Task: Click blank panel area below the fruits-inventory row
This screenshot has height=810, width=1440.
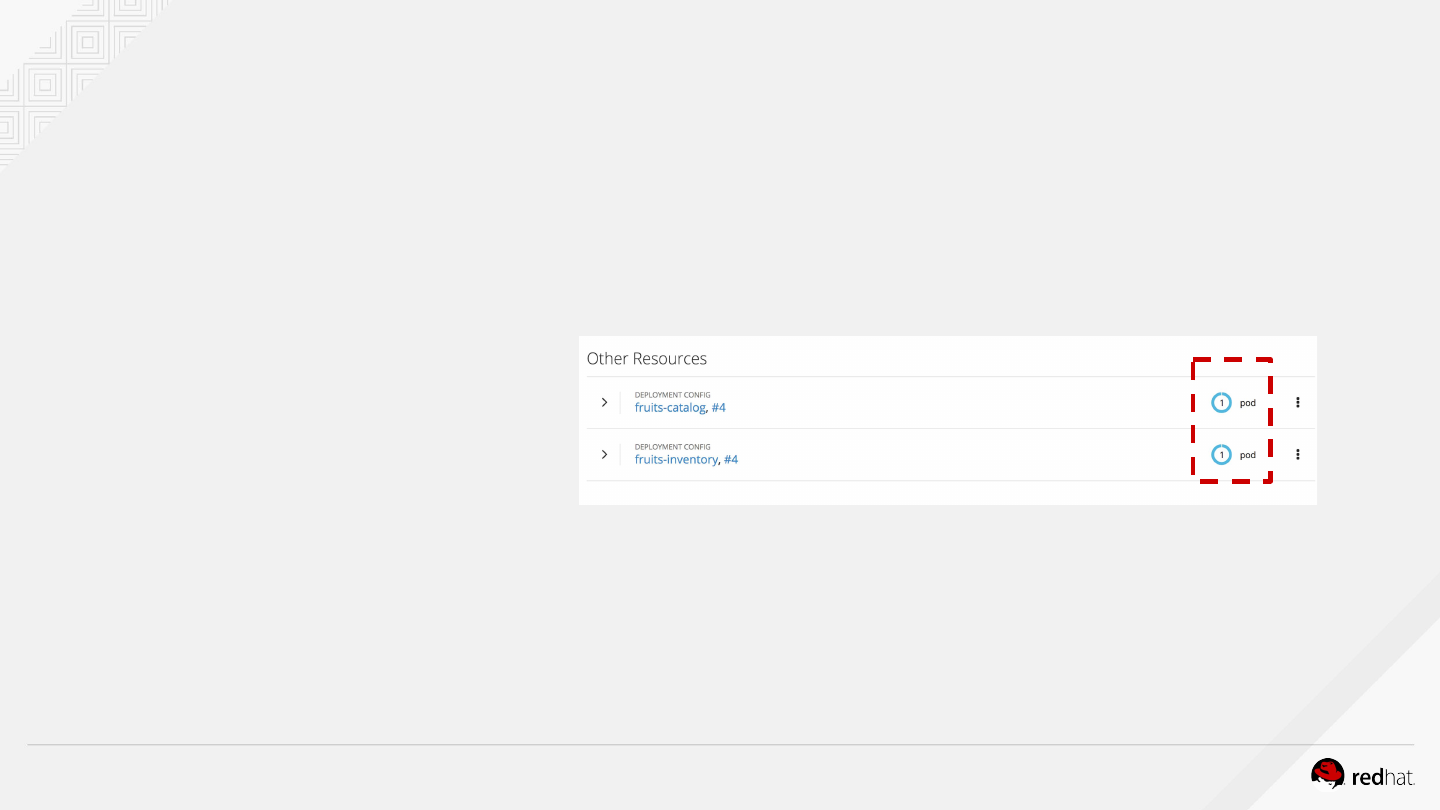Action: [900, 492]
